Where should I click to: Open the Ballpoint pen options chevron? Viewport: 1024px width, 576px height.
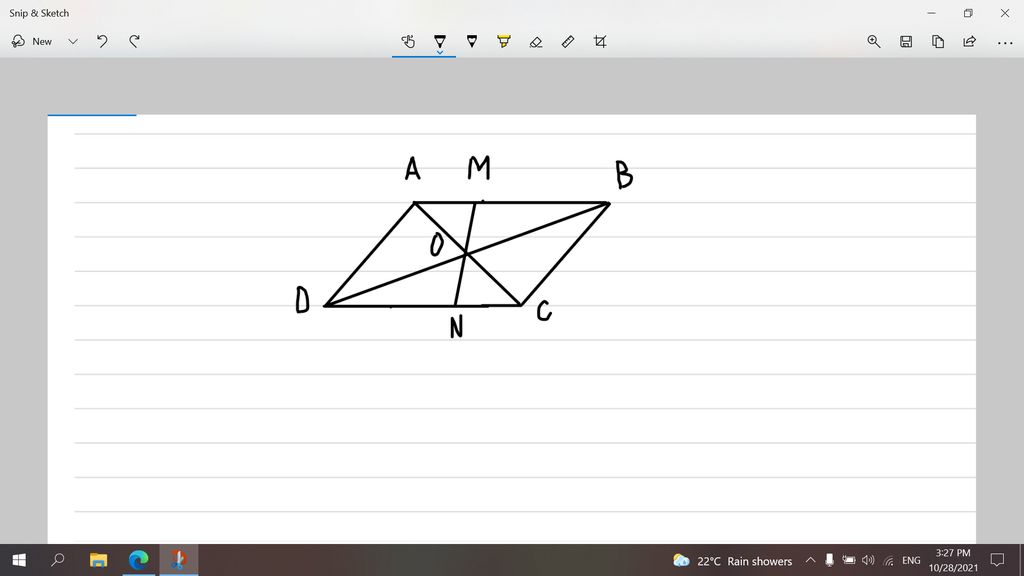[x=440, y=52]
